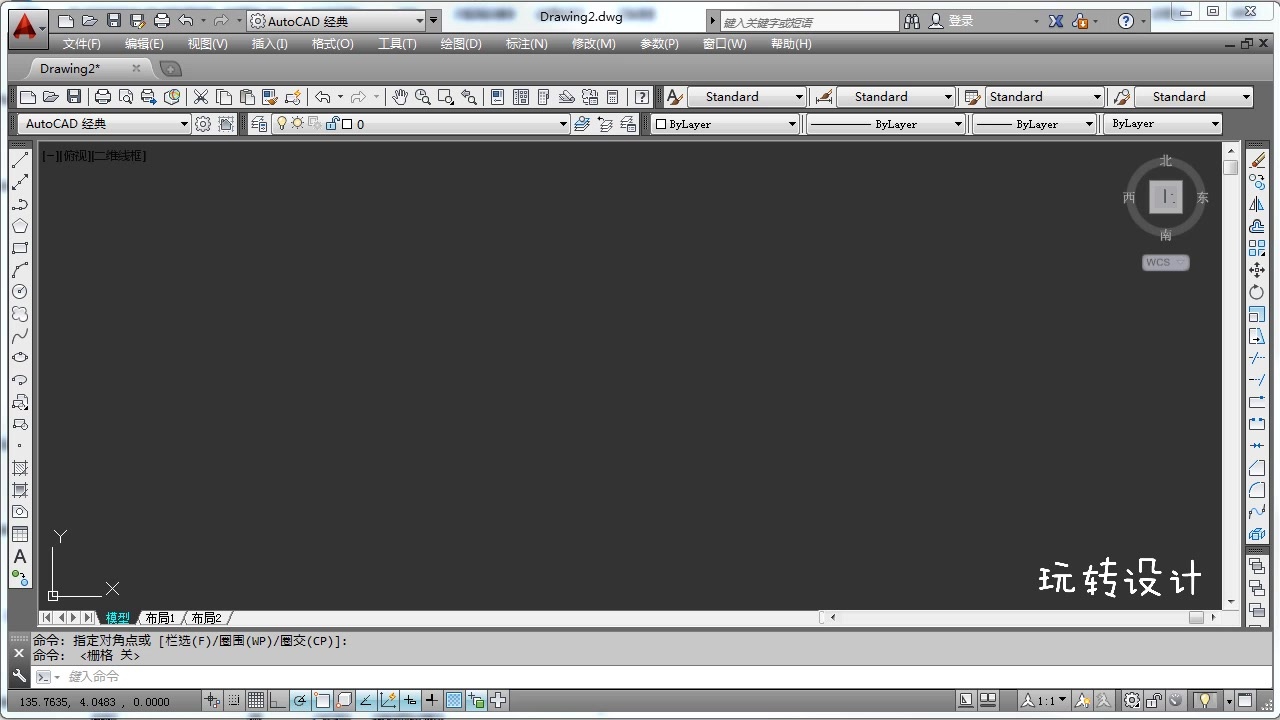Click the new drawing tab plus button
Image resolution: width=1280 pixels, height=720 pixels.
coord(171,69)
